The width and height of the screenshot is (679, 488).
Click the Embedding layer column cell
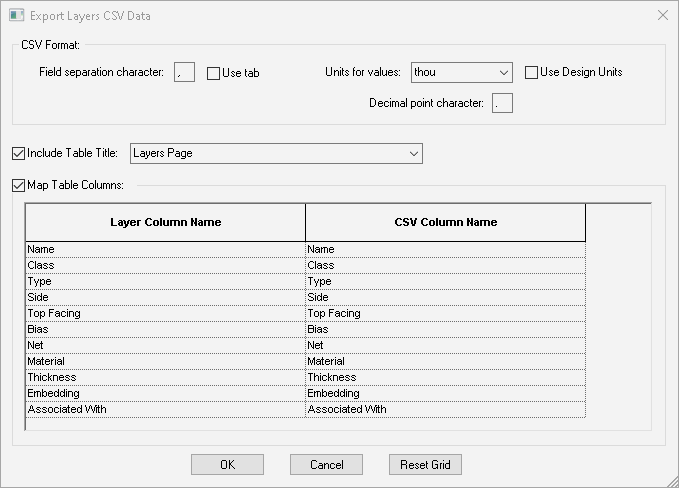[x=165, y=393]
